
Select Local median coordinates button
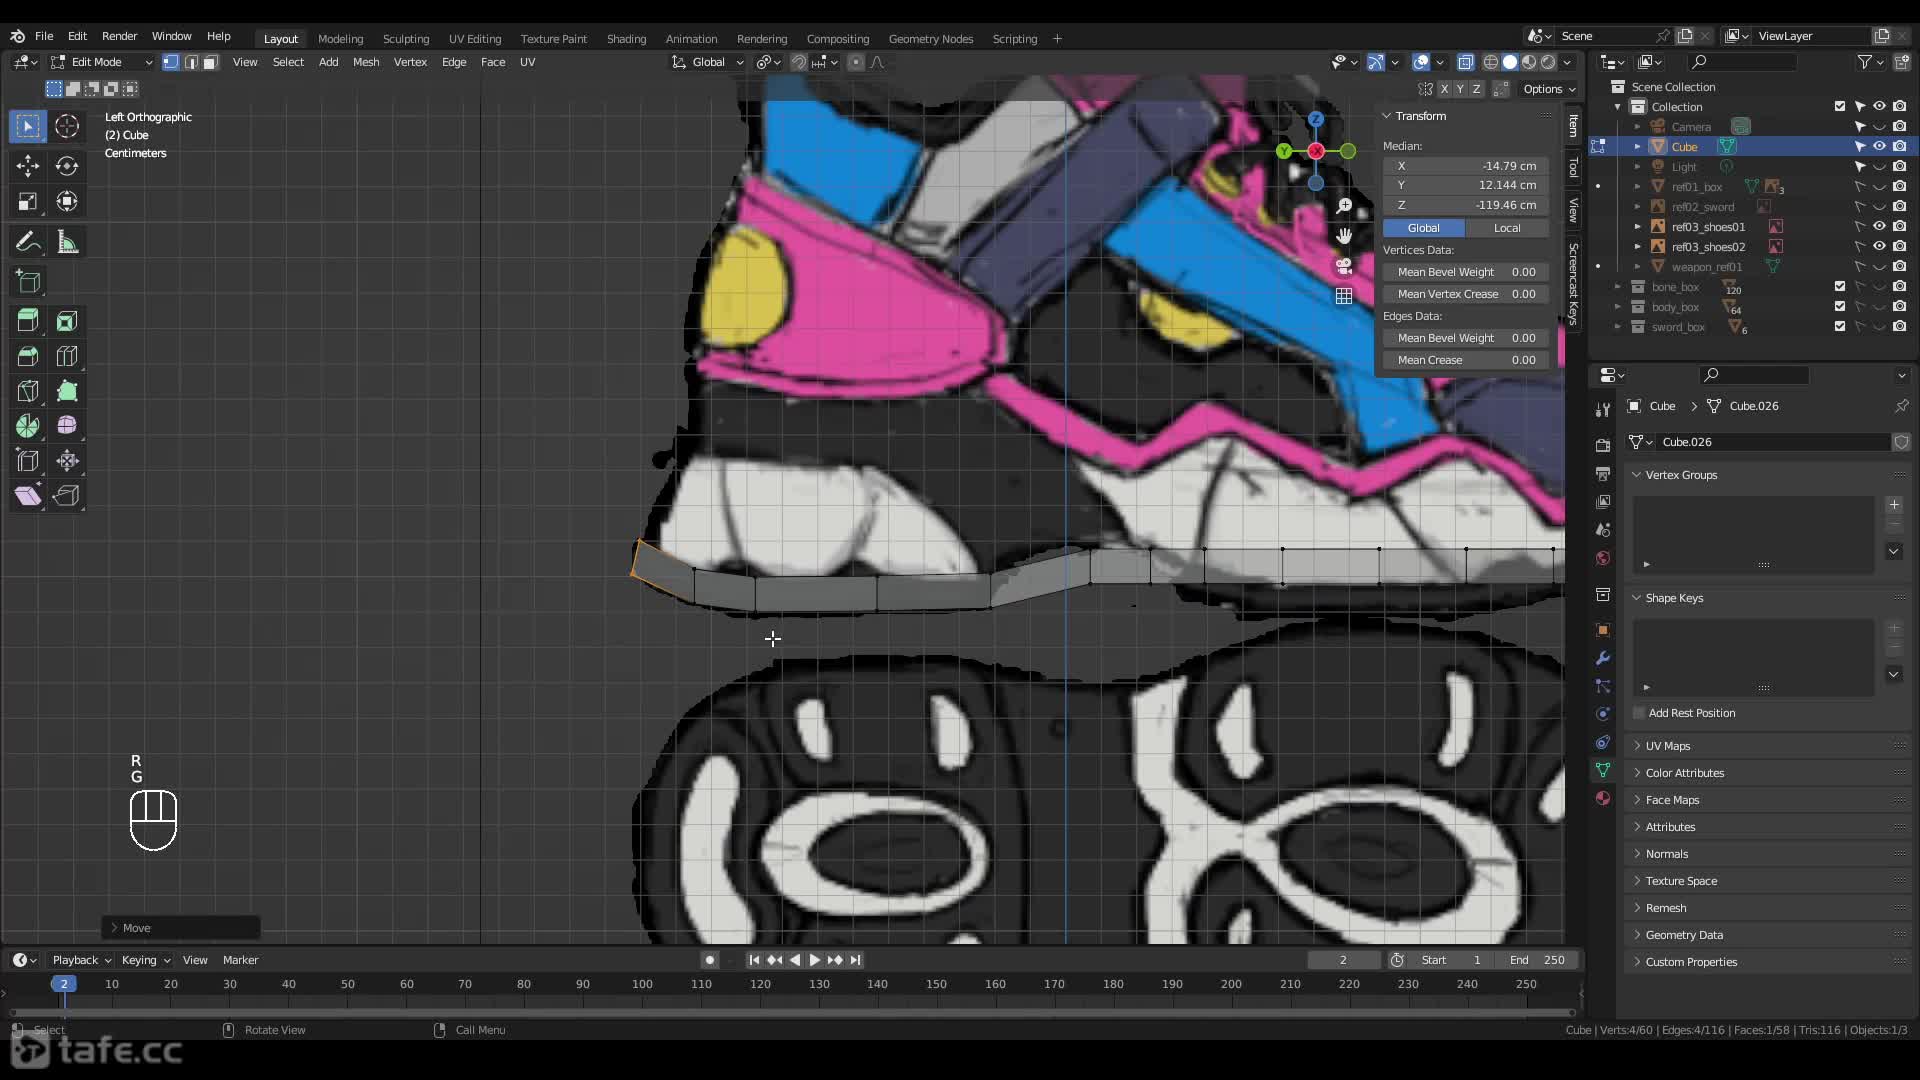(1507, 228)
